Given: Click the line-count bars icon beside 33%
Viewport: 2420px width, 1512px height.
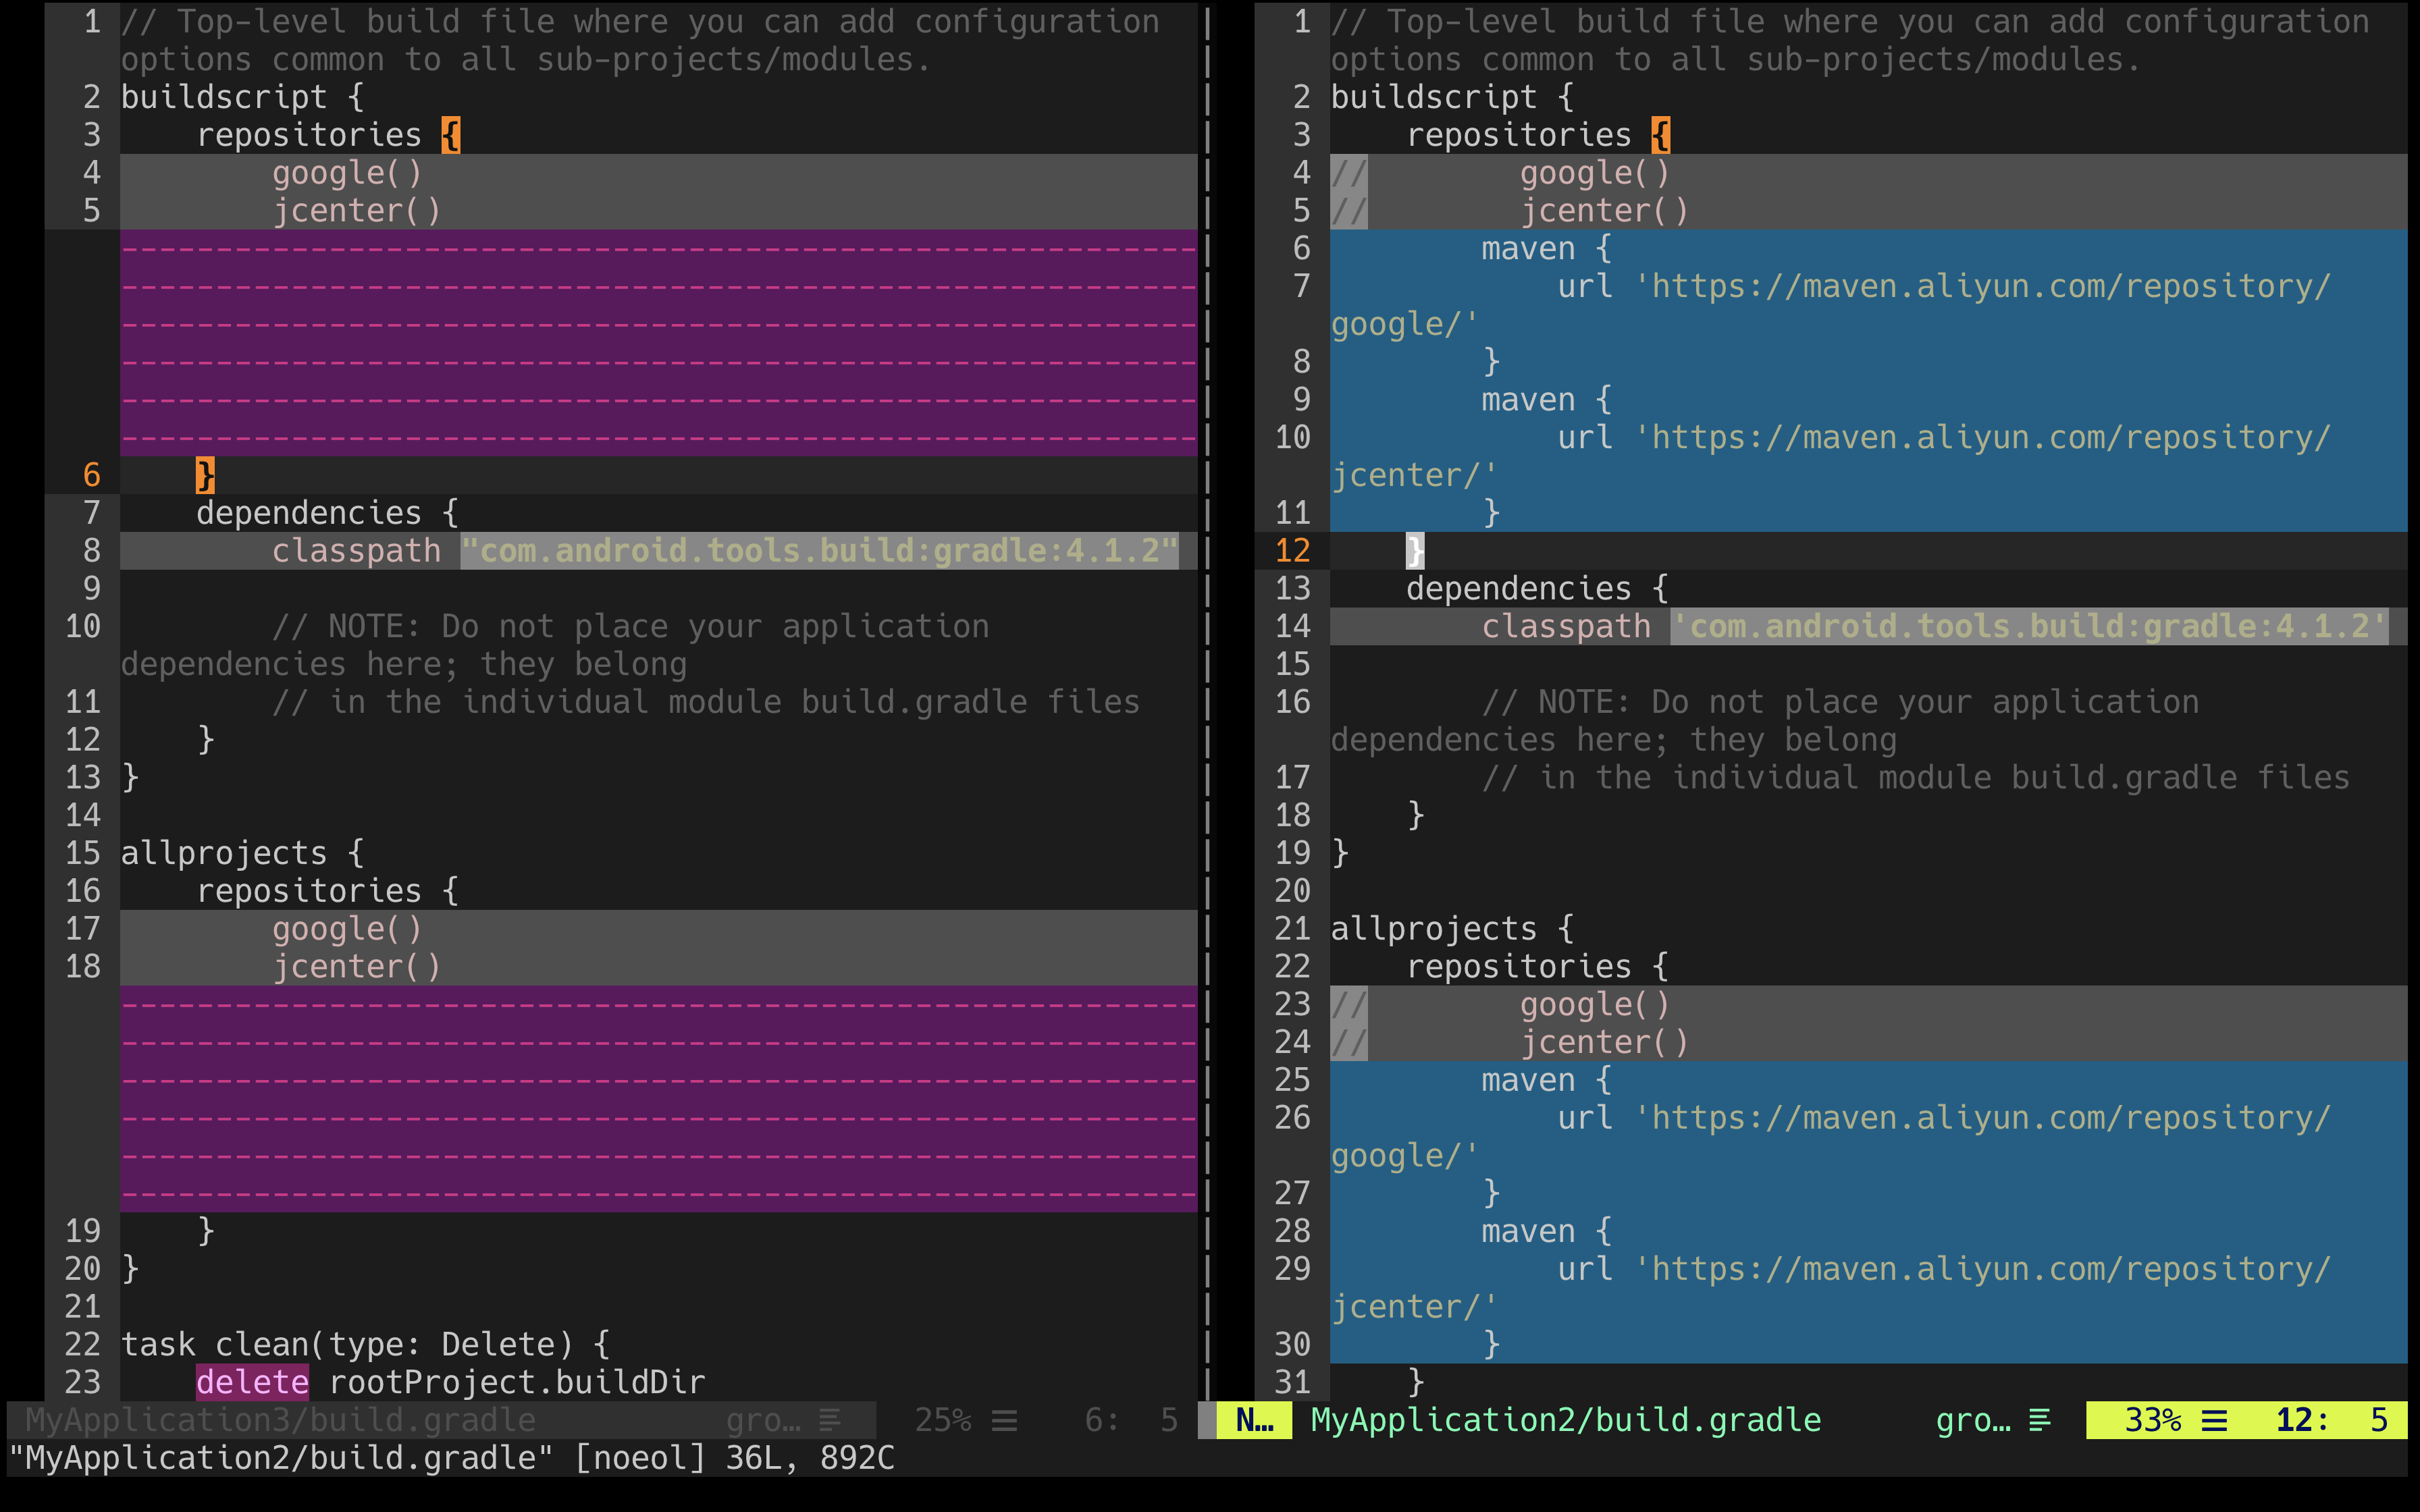Looking at the screenshot, I should click(x=2215, y=1420).
